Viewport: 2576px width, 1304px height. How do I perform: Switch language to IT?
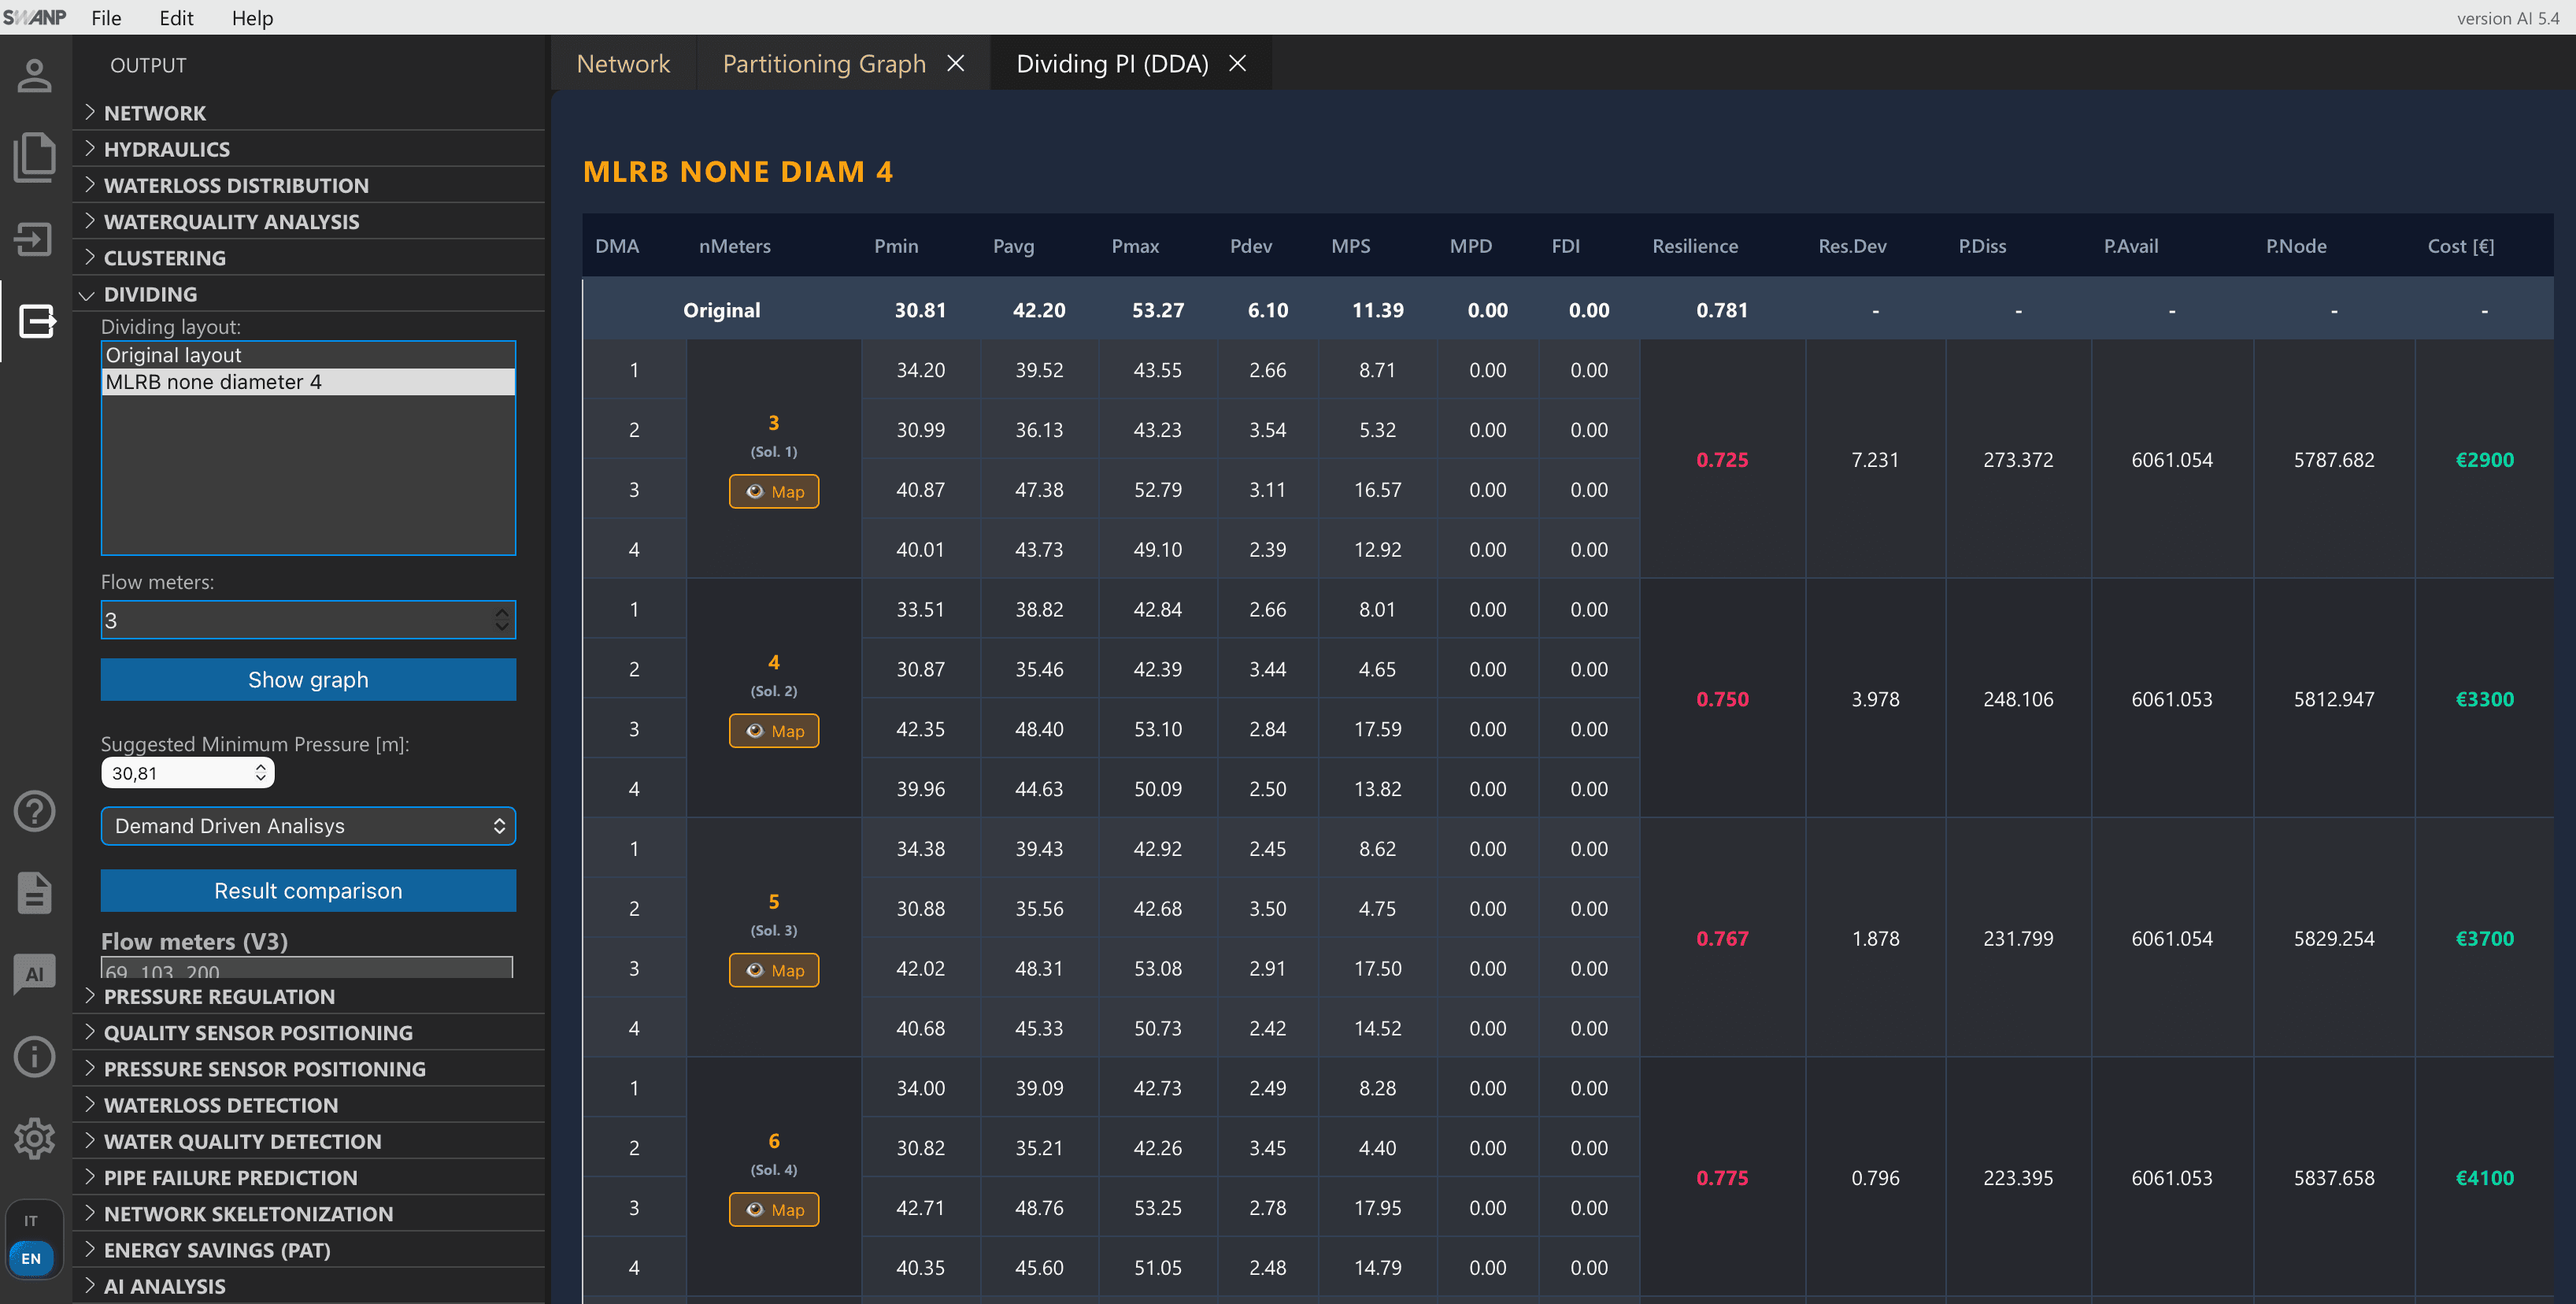tap(31, 1221)
